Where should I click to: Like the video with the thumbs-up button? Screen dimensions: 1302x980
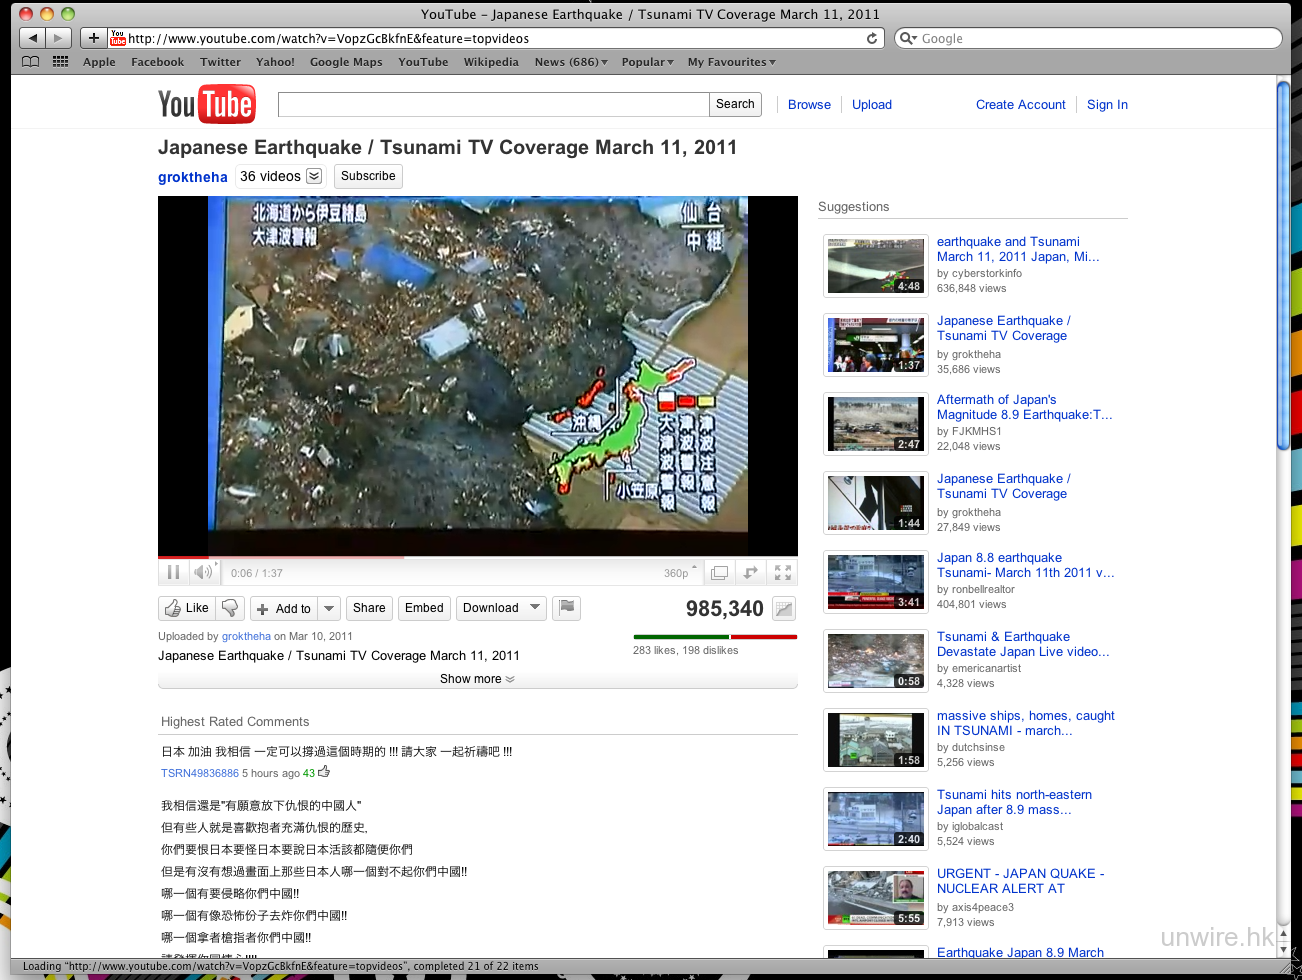[187, 608]
